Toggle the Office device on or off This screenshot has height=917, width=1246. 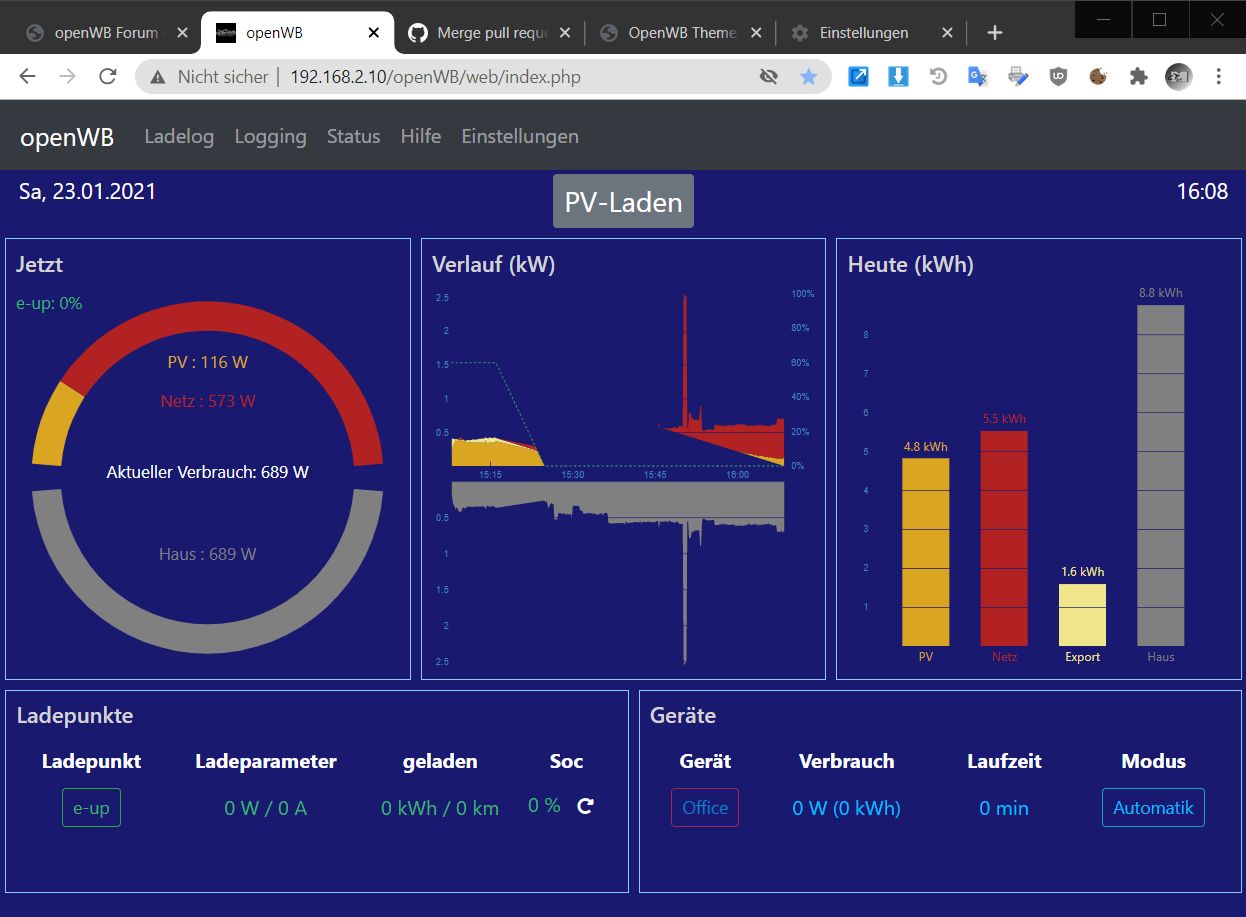click(x=704, y=808)
